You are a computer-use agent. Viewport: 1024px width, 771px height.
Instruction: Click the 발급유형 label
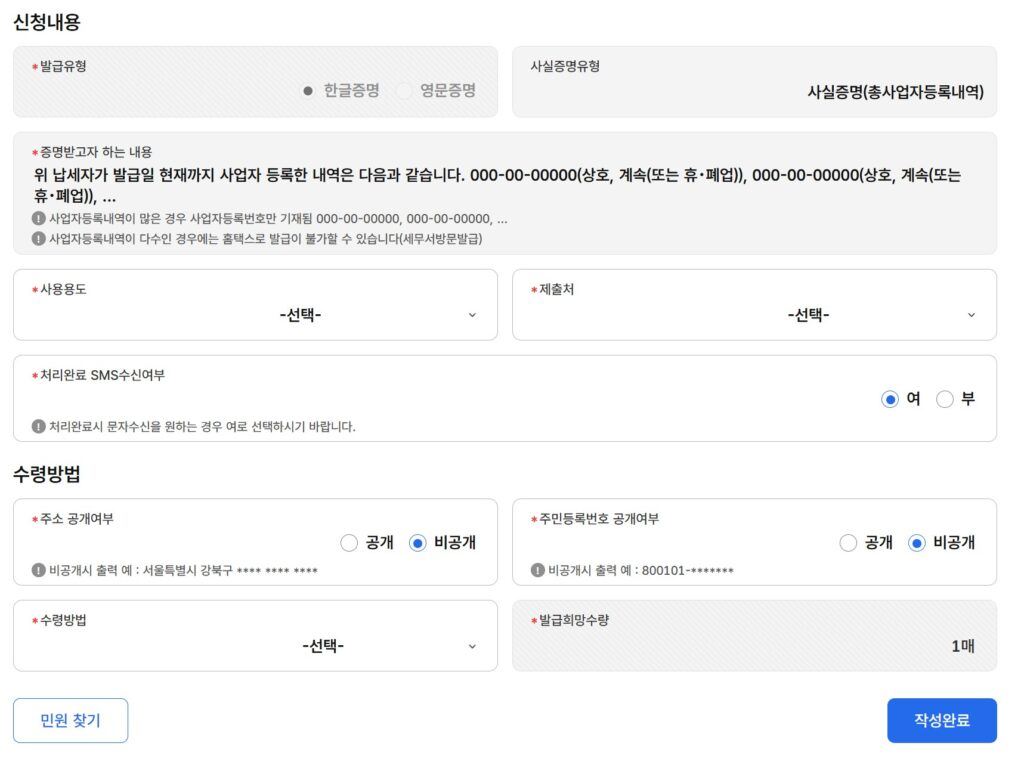pyautogui.click(x=63, y=66)
